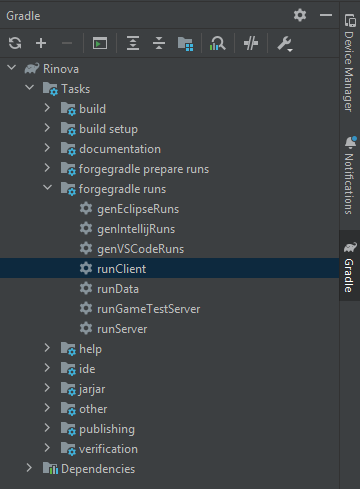Click the gear icon beside runServer
The width and height of the screenshot is (360, 489).
86,329
